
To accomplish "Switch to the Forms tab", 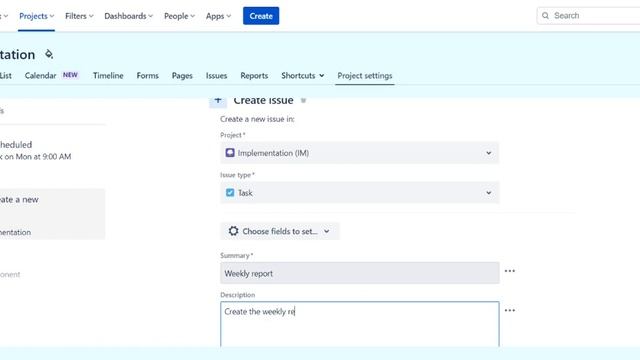I will point(147,76).
